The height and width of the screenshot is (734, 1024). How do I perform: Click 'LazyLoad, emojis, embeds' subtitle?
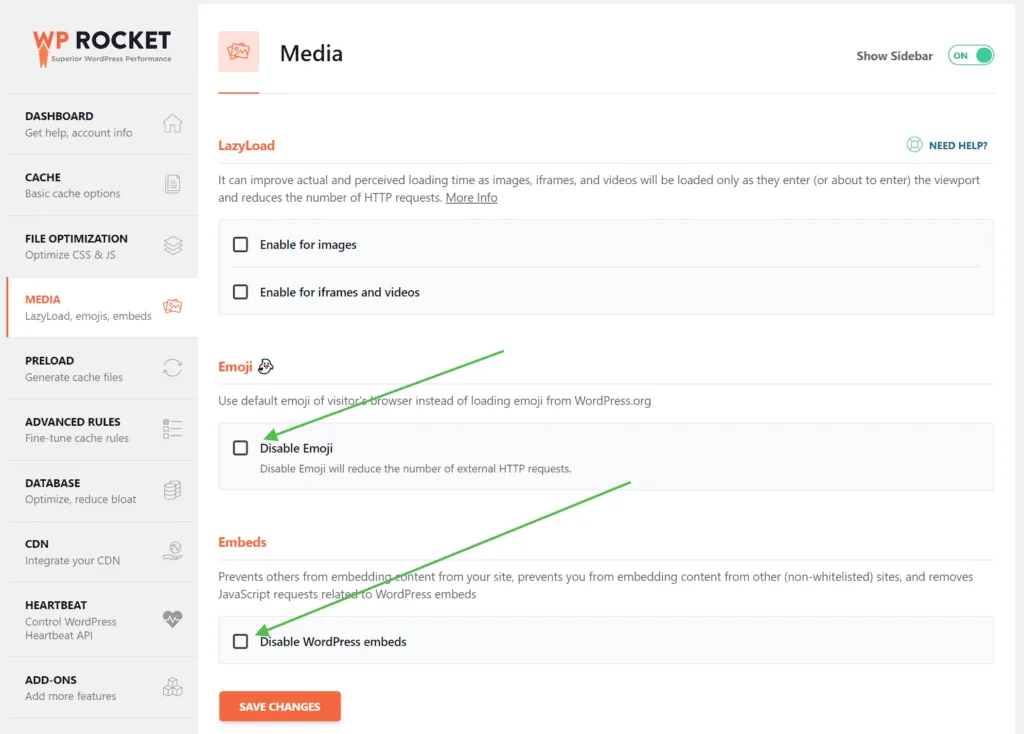pyautogui.click(x=88, y=316)
